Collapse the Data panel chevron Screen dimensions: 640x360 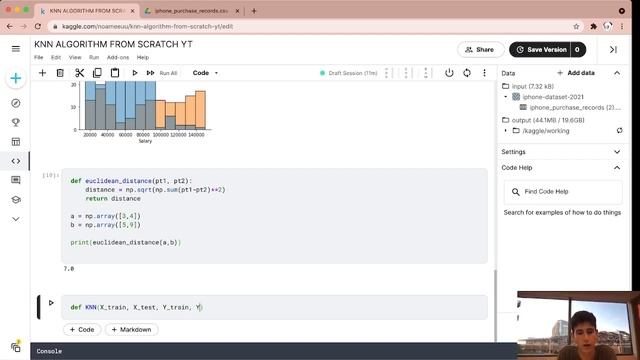(617, 73)
